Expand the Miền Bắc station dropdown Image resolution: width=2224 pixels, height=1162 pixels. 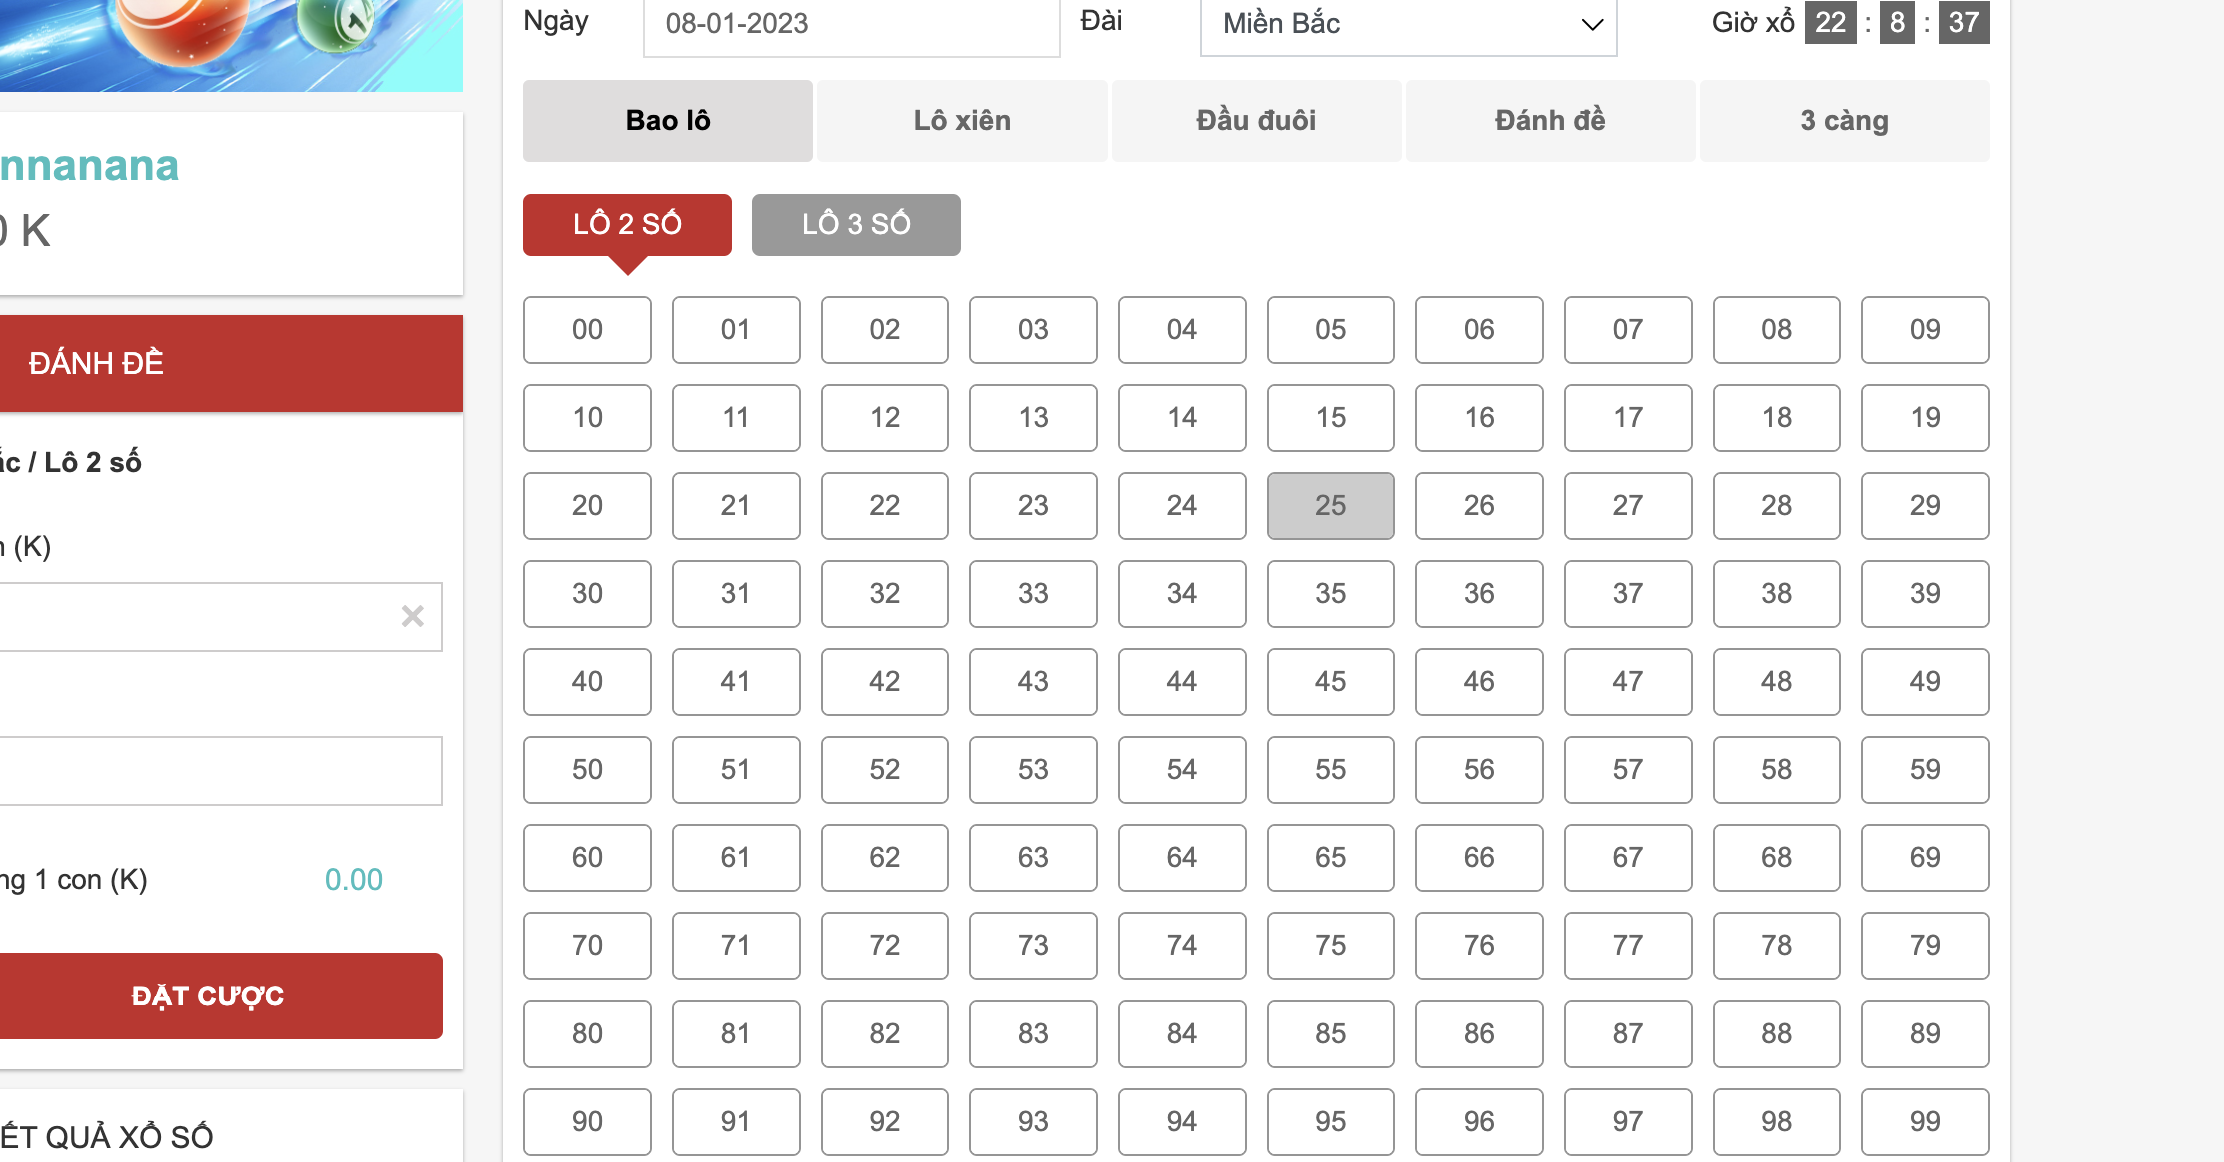[1408, 25]
